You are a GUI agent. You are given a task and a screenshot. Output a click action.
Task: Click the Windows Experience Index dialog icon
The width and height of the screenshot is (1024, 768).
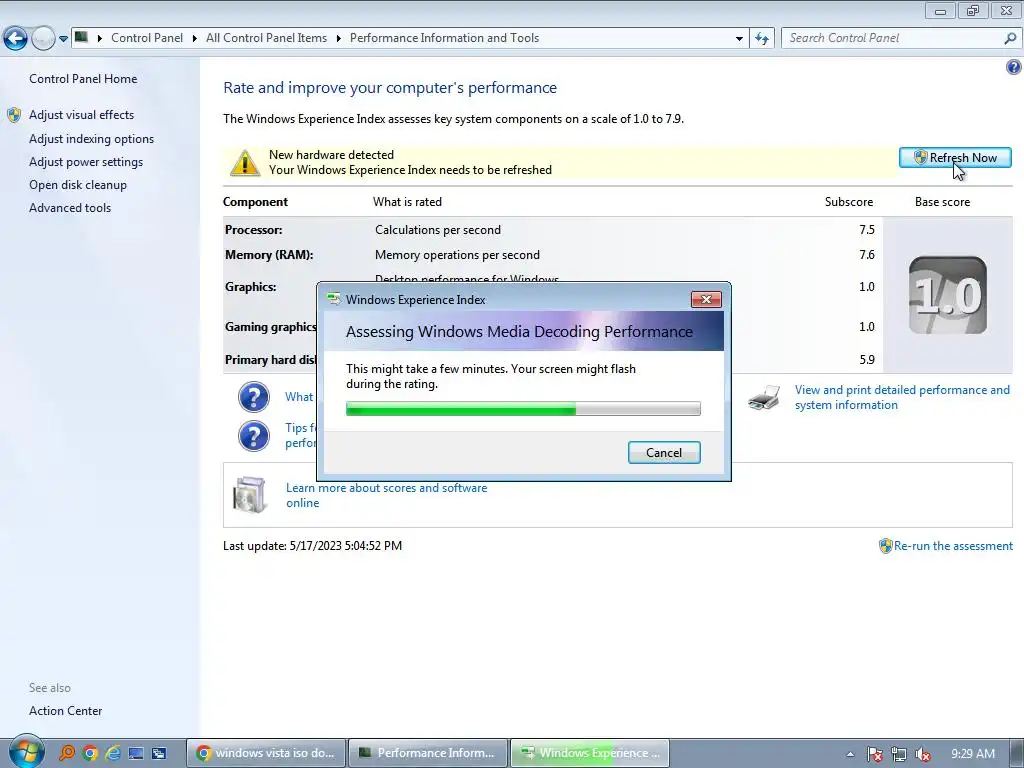[334, 300]
